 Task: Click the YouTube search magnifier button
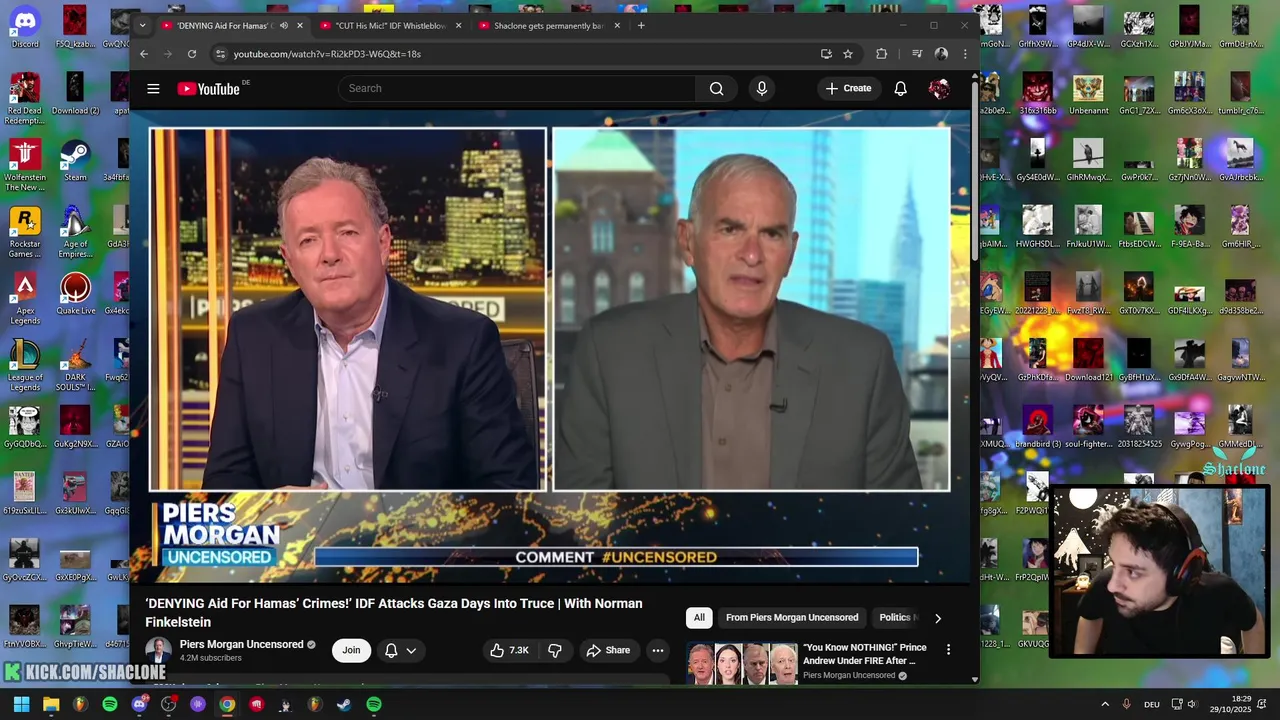point(717,89)
